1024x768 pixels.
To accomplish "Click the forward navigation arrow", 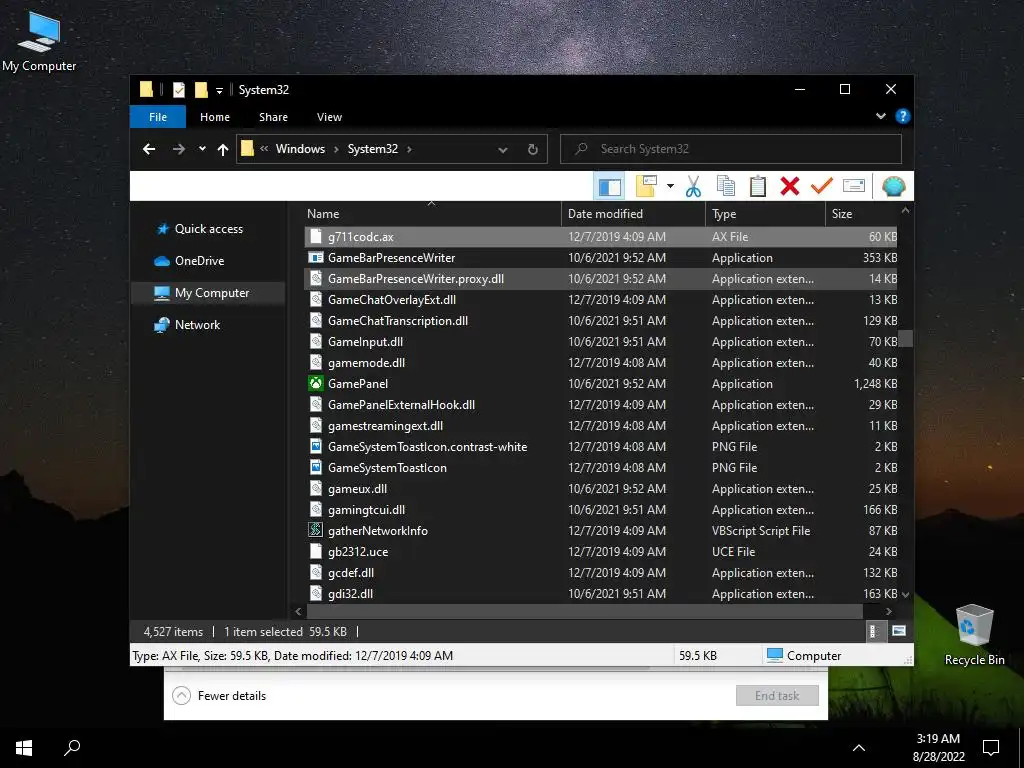I will (178, 149).
